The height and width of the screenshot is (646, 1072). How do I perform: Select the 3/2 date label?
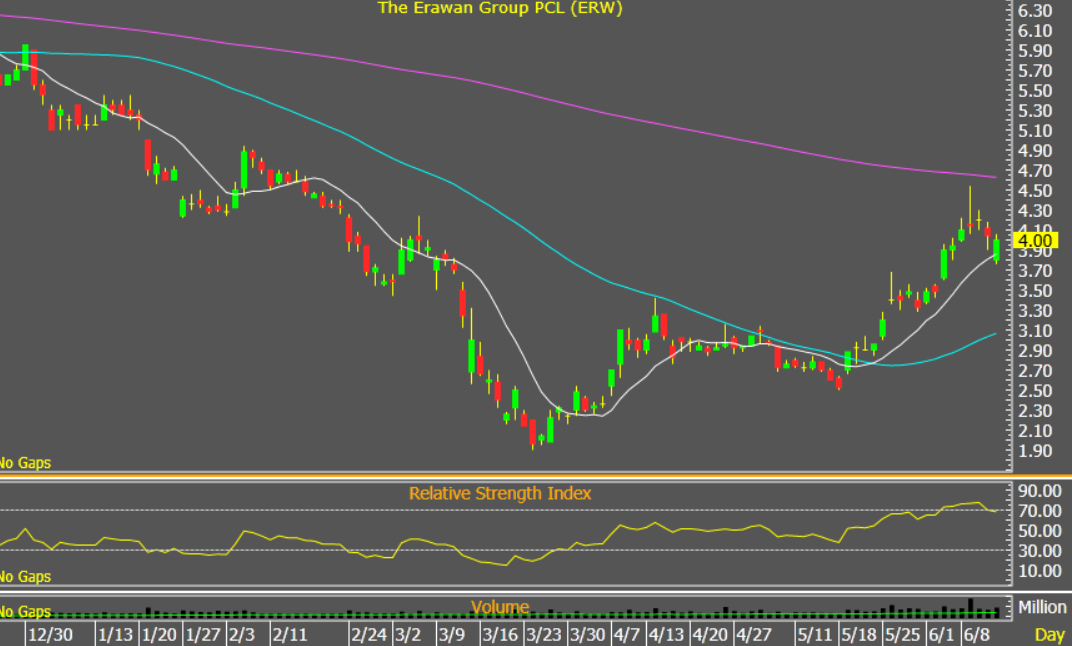[408, 634]
